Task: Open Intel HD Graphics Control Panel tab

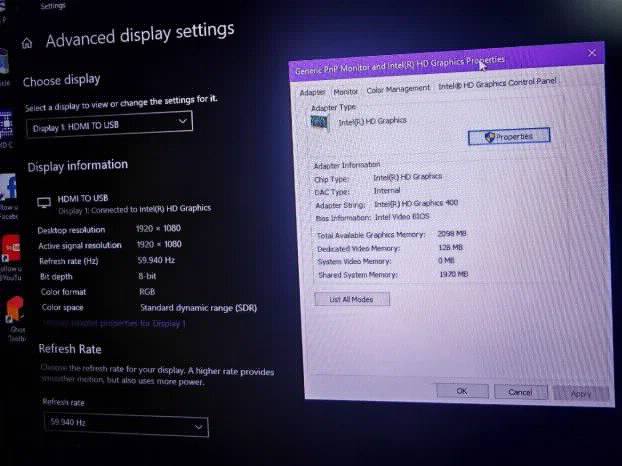Action: coord(497,83)
